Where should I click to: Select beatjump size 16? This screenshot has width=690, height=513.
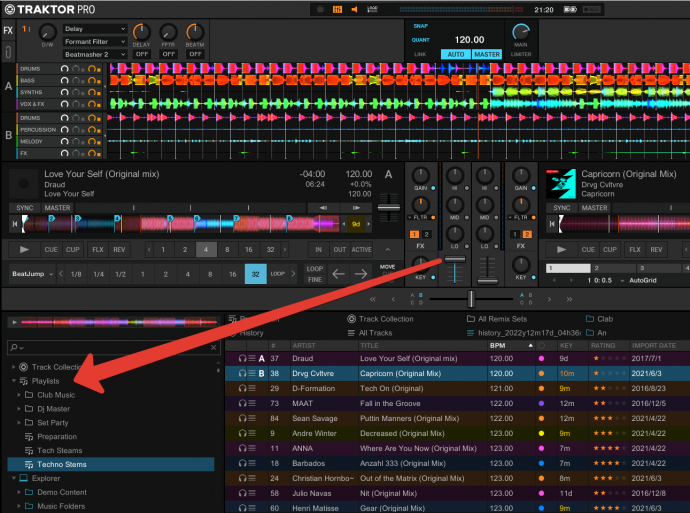point(232,274)
